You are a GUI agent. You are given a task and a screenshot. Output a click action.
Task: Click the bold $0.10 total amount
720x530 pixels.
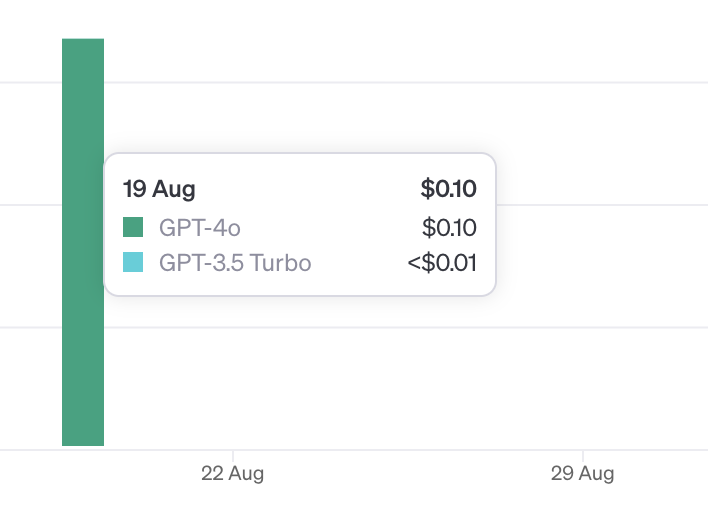pyautogui.click(x=448, y=189)
